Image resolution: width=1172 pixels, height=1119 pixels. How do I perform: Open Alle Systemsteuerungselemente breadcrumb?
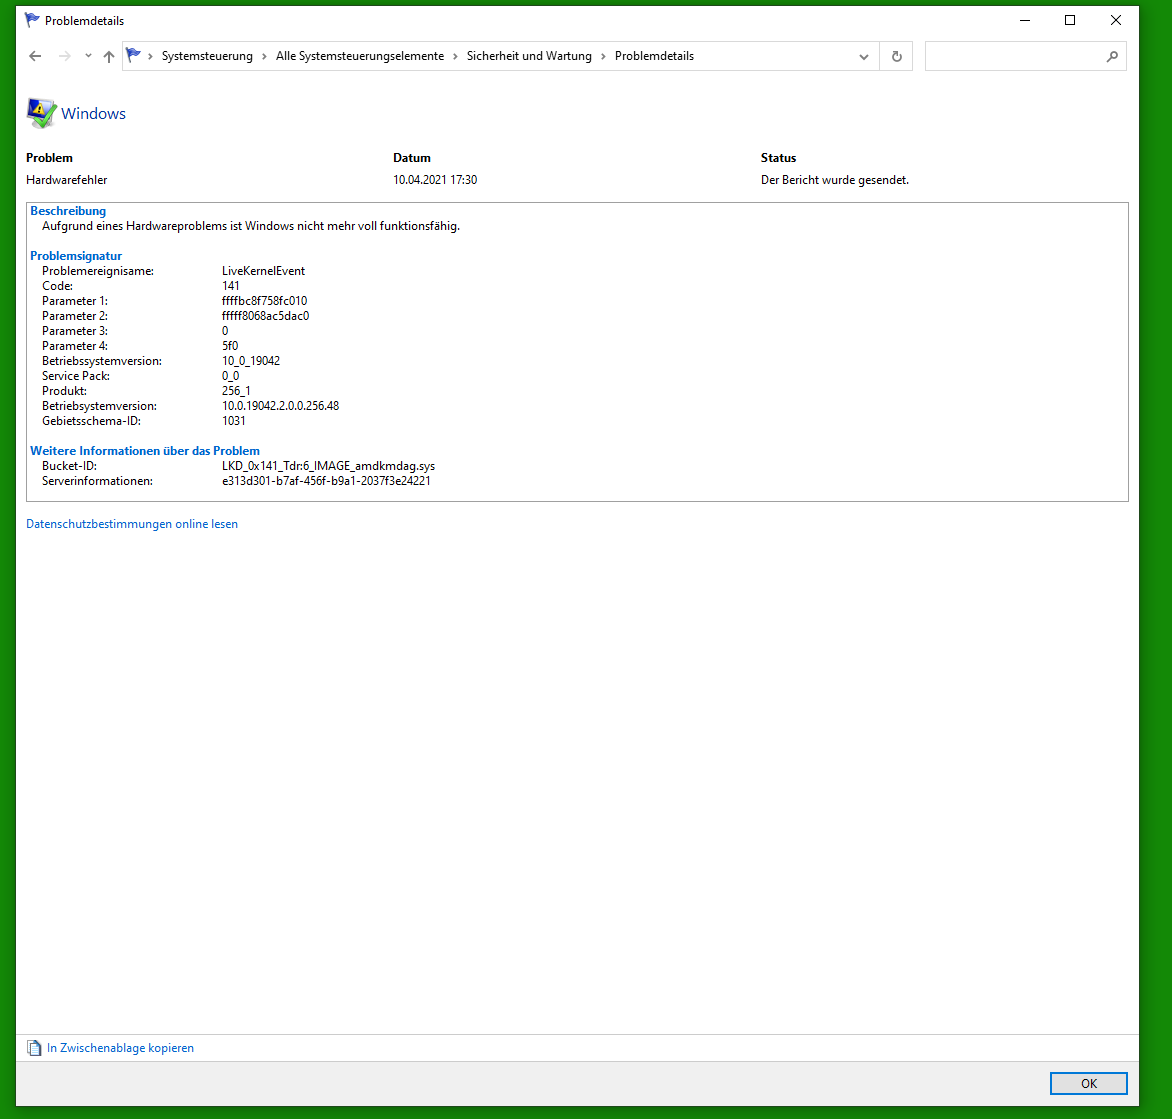360,56
